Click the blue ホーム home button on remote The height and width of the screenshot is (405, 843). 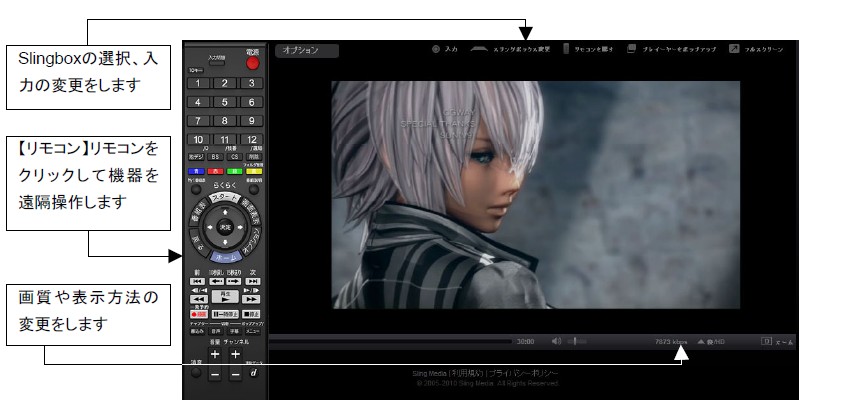coord(225,258)
